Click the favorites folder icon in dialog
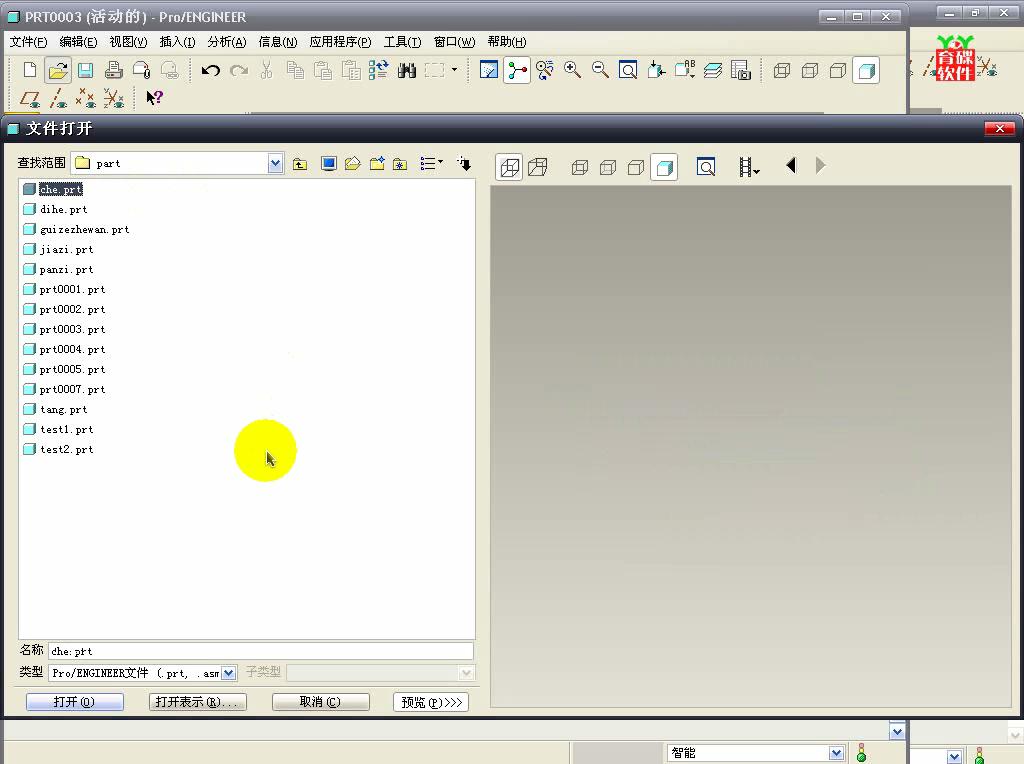 400,164
